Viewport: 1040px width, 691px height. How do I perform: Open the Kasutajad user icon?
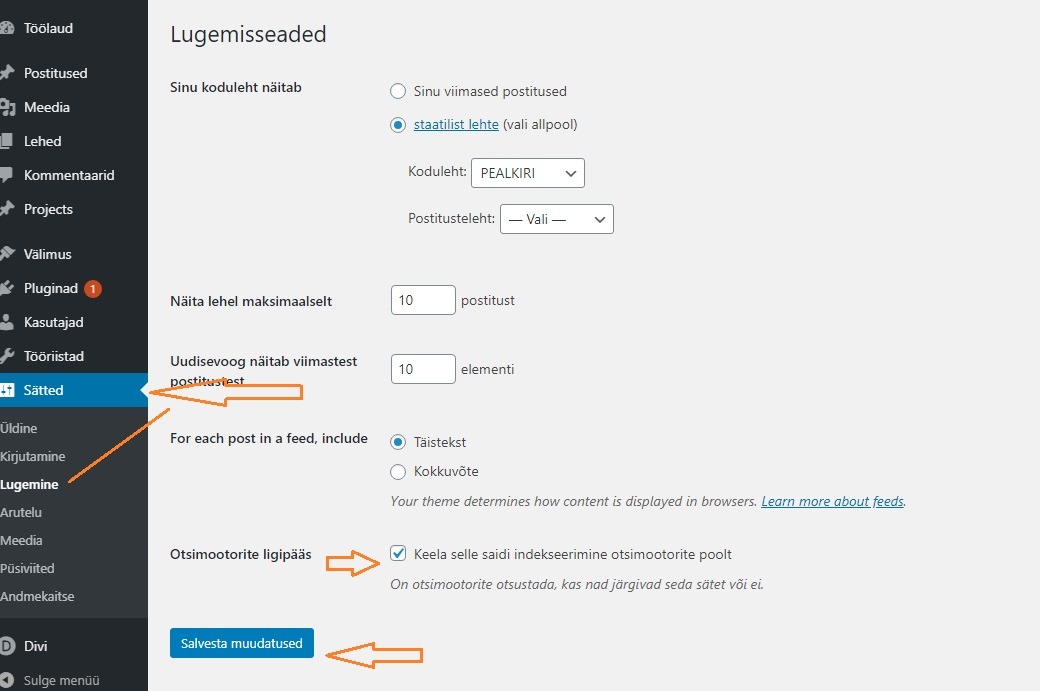[6, 322]
